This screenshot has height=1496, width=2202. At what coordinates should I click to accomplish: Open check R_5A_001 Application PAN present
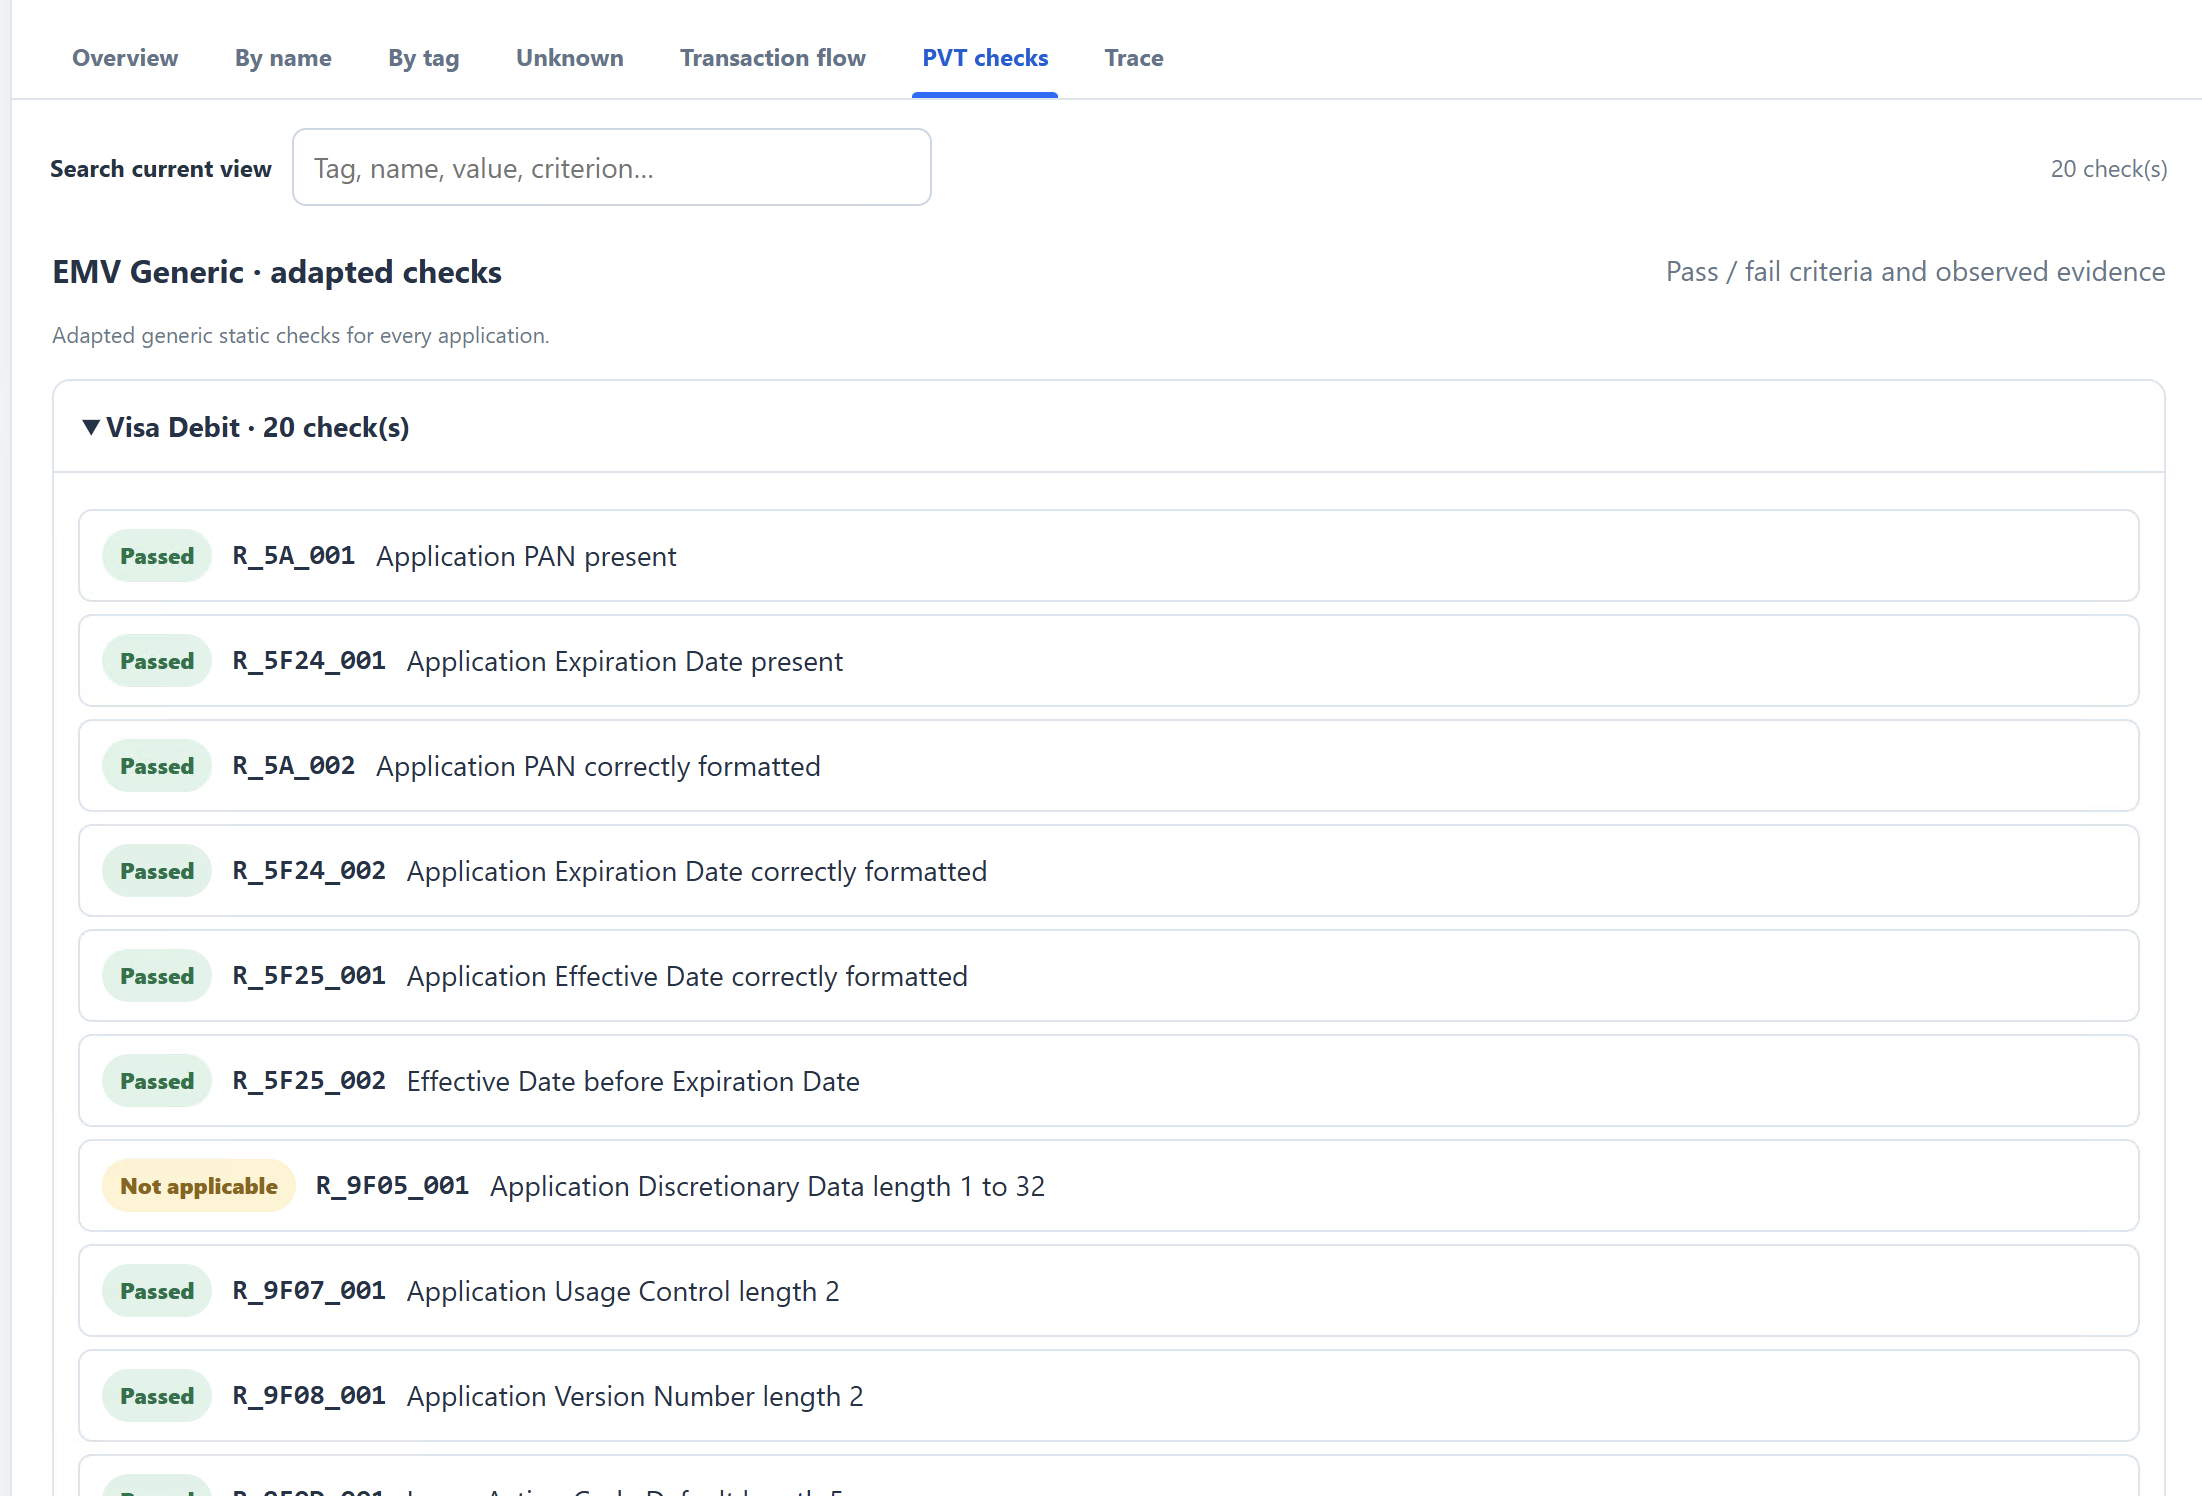[x=1108, y=556]
